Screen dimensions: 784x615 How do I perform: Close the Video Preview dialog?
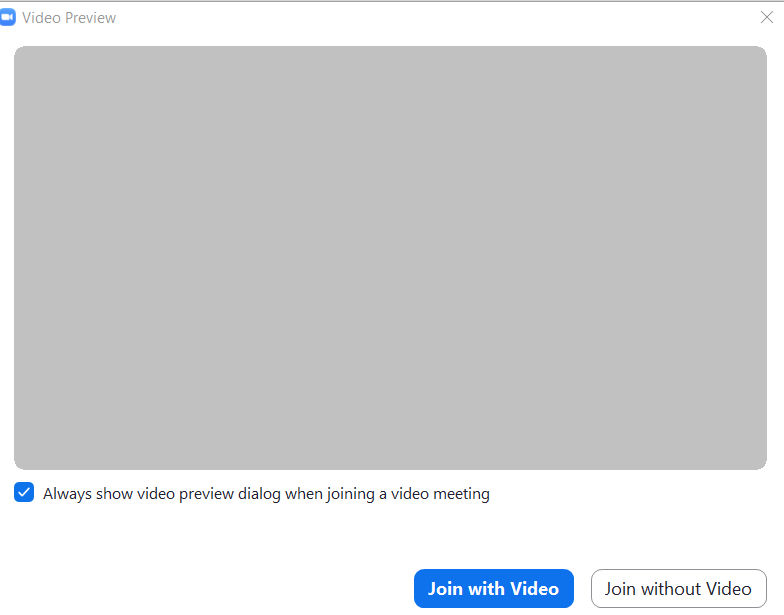pyautogui.click(x=767, y=17)
